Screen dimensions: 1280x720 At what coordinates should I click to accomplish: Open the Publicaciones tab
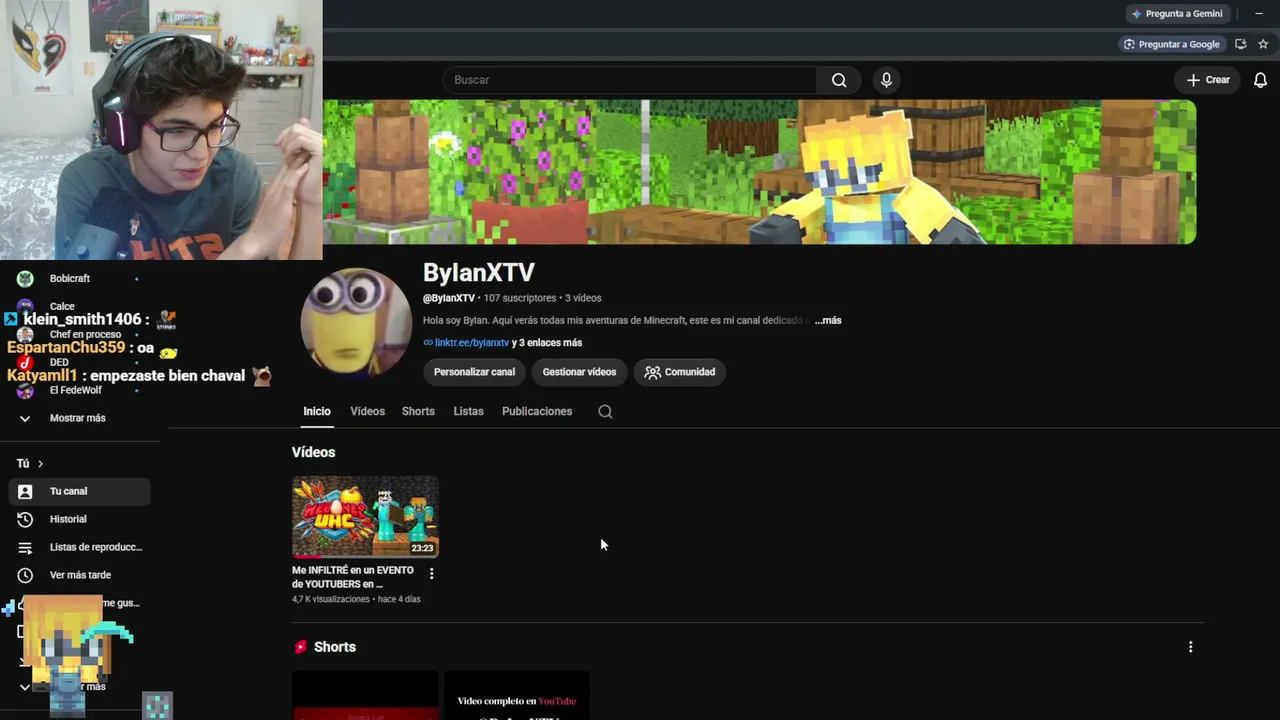pos(537,411)
